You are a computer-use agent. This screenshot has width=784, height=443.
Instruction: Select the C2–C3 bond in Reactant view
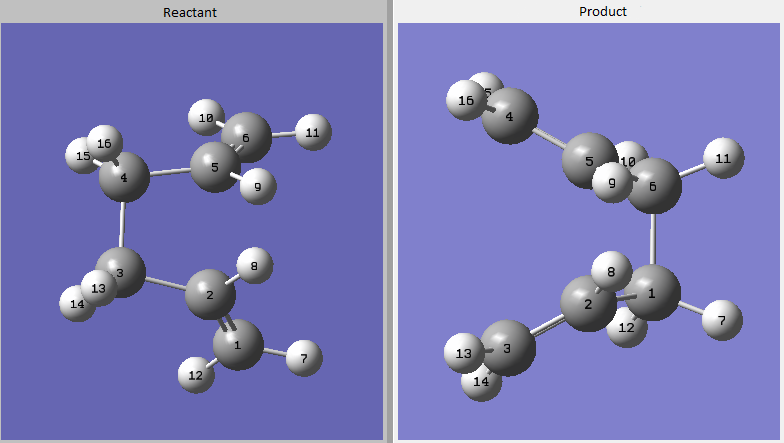165,284
